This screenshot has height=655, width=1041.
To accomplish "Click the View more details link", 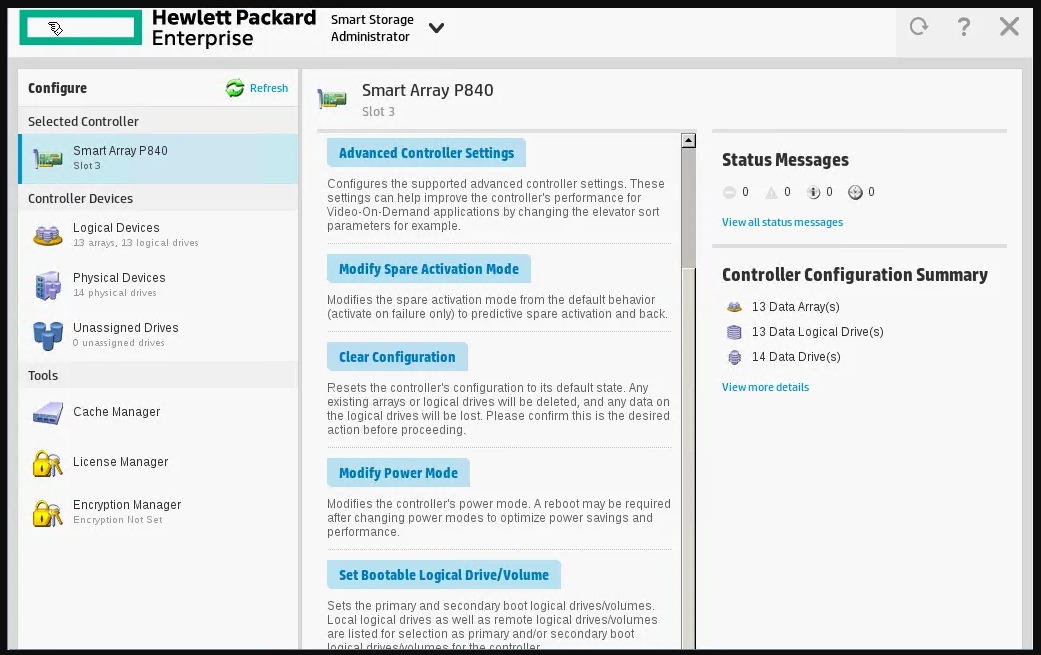I will click(x=765, y=388).
